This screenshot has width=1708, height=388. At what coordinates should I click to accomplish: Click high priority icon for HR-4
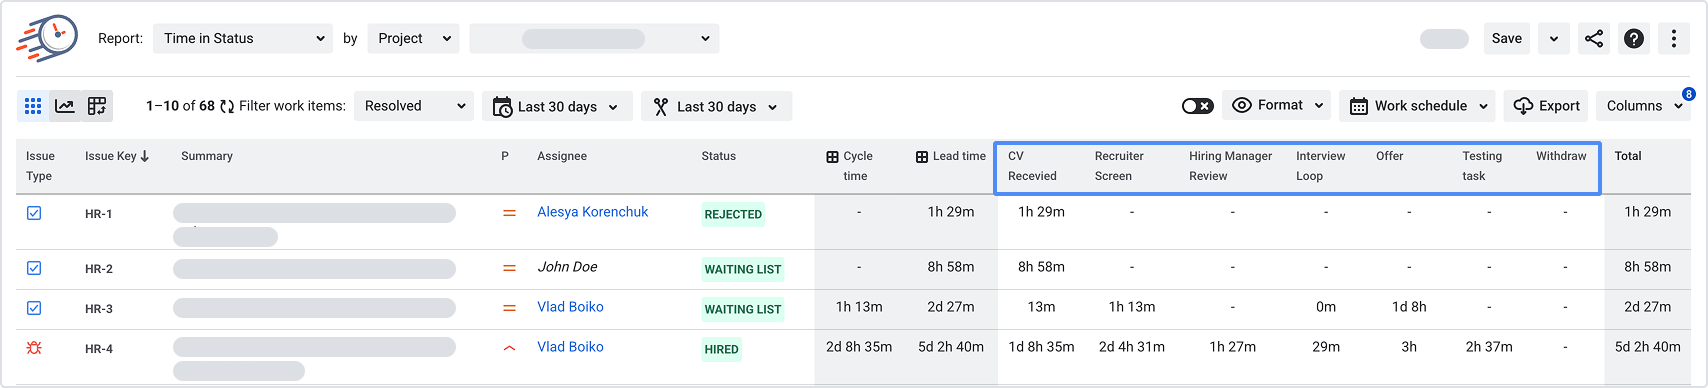click(509, 348)
